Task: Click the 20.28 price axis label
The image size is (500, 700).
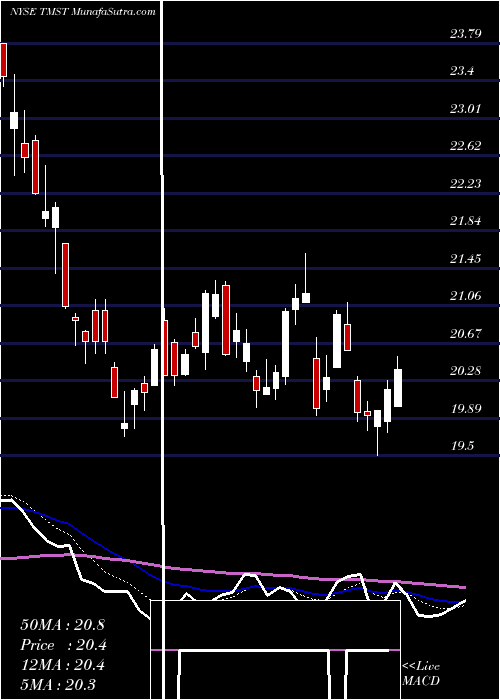Action: pos(466,371)
